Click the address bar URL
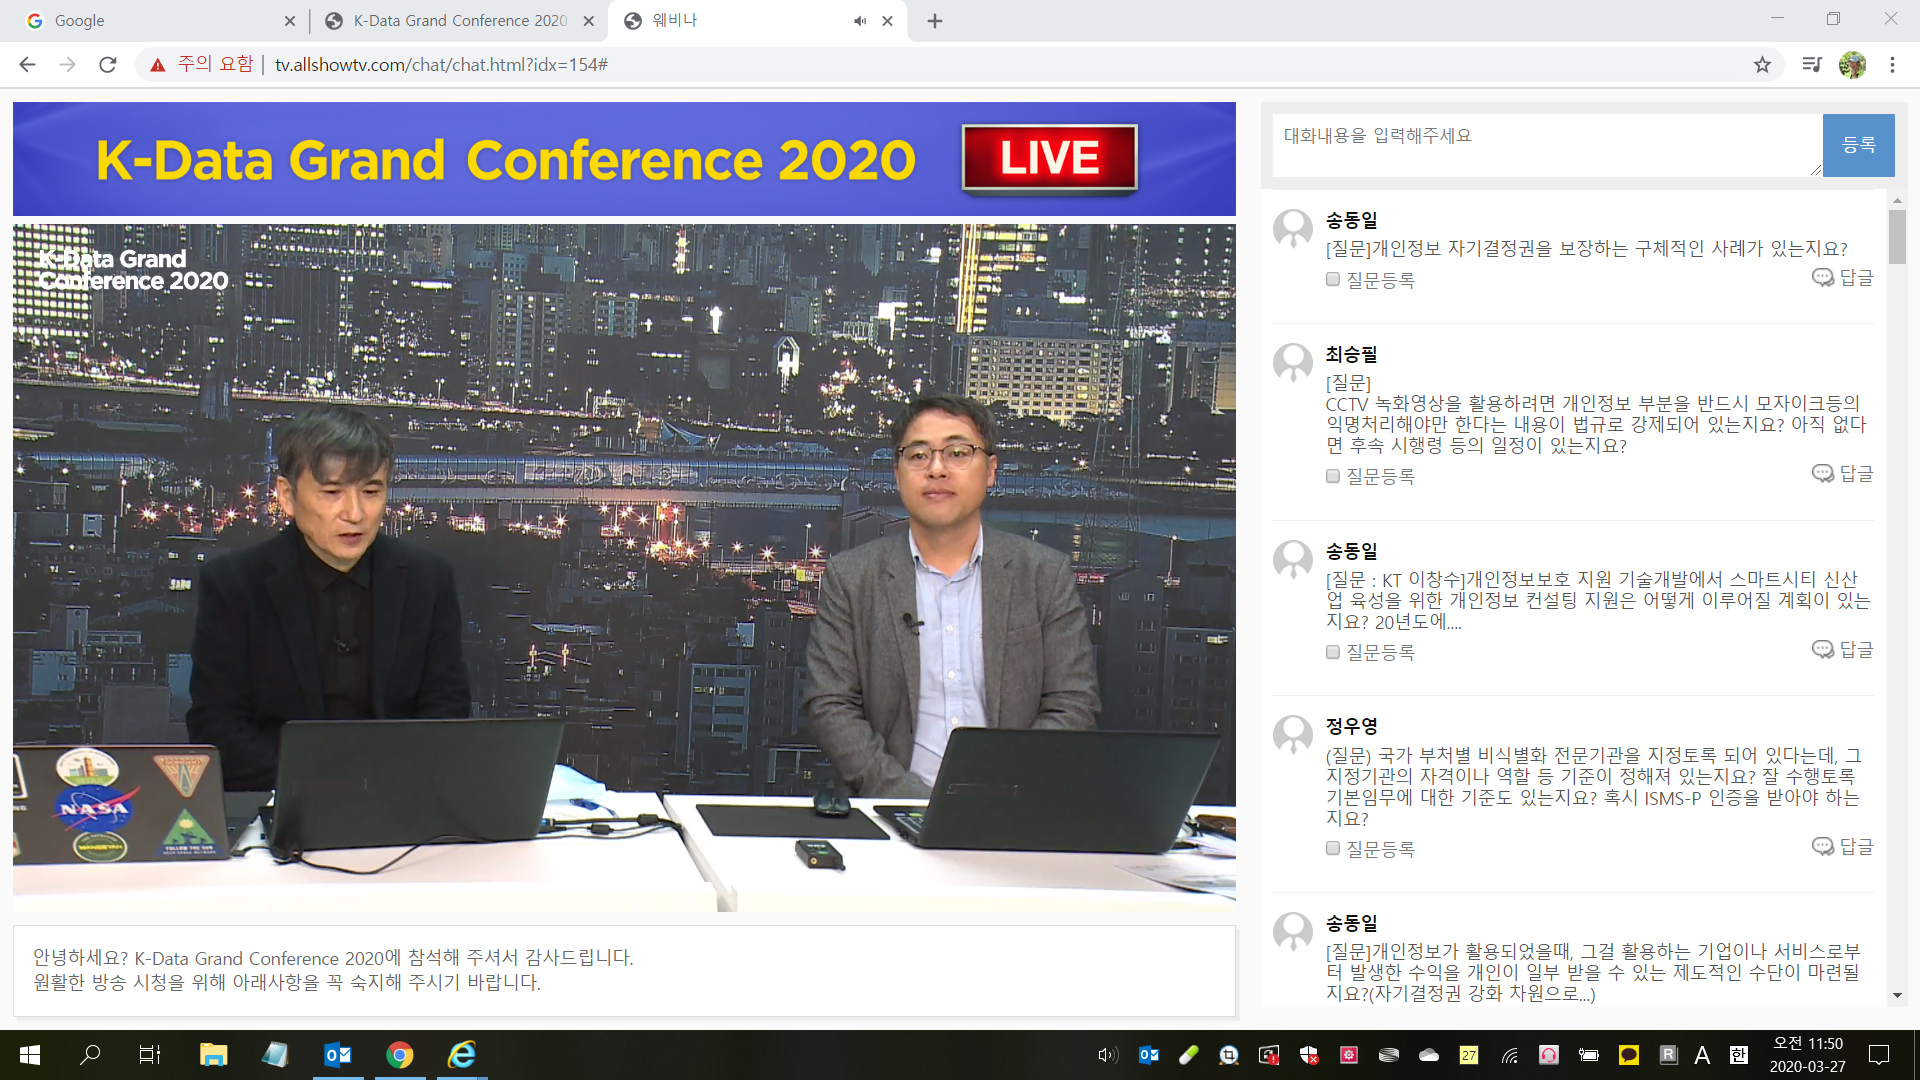 click(441, 65)
